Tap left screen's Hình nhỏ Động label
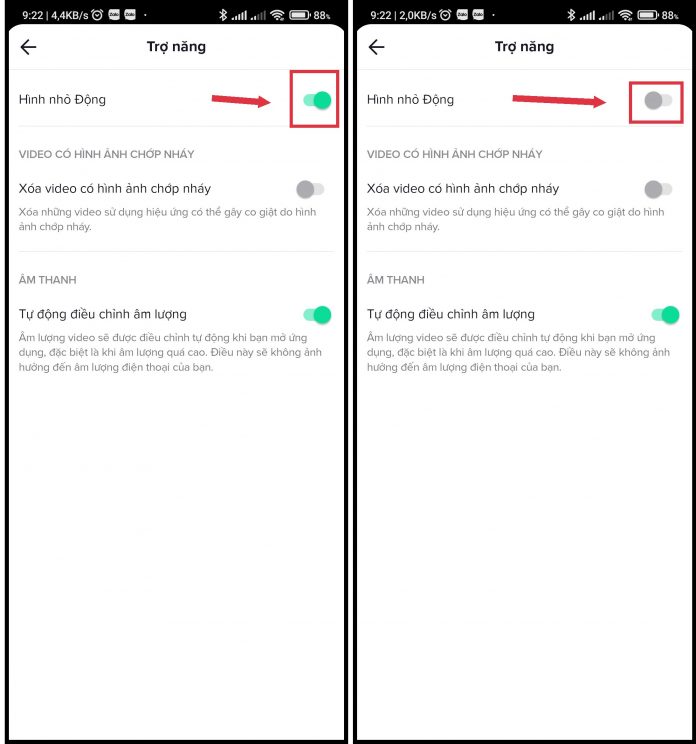This screenshot has height=744, width=696. (x=62, y=100)
